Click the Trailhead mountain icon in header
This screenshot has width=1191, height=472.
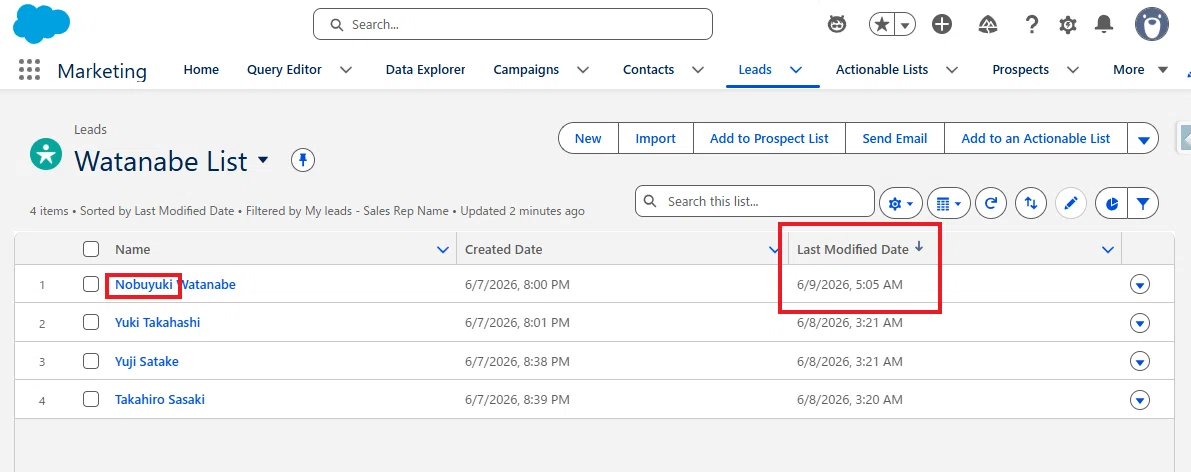point(987,24)
